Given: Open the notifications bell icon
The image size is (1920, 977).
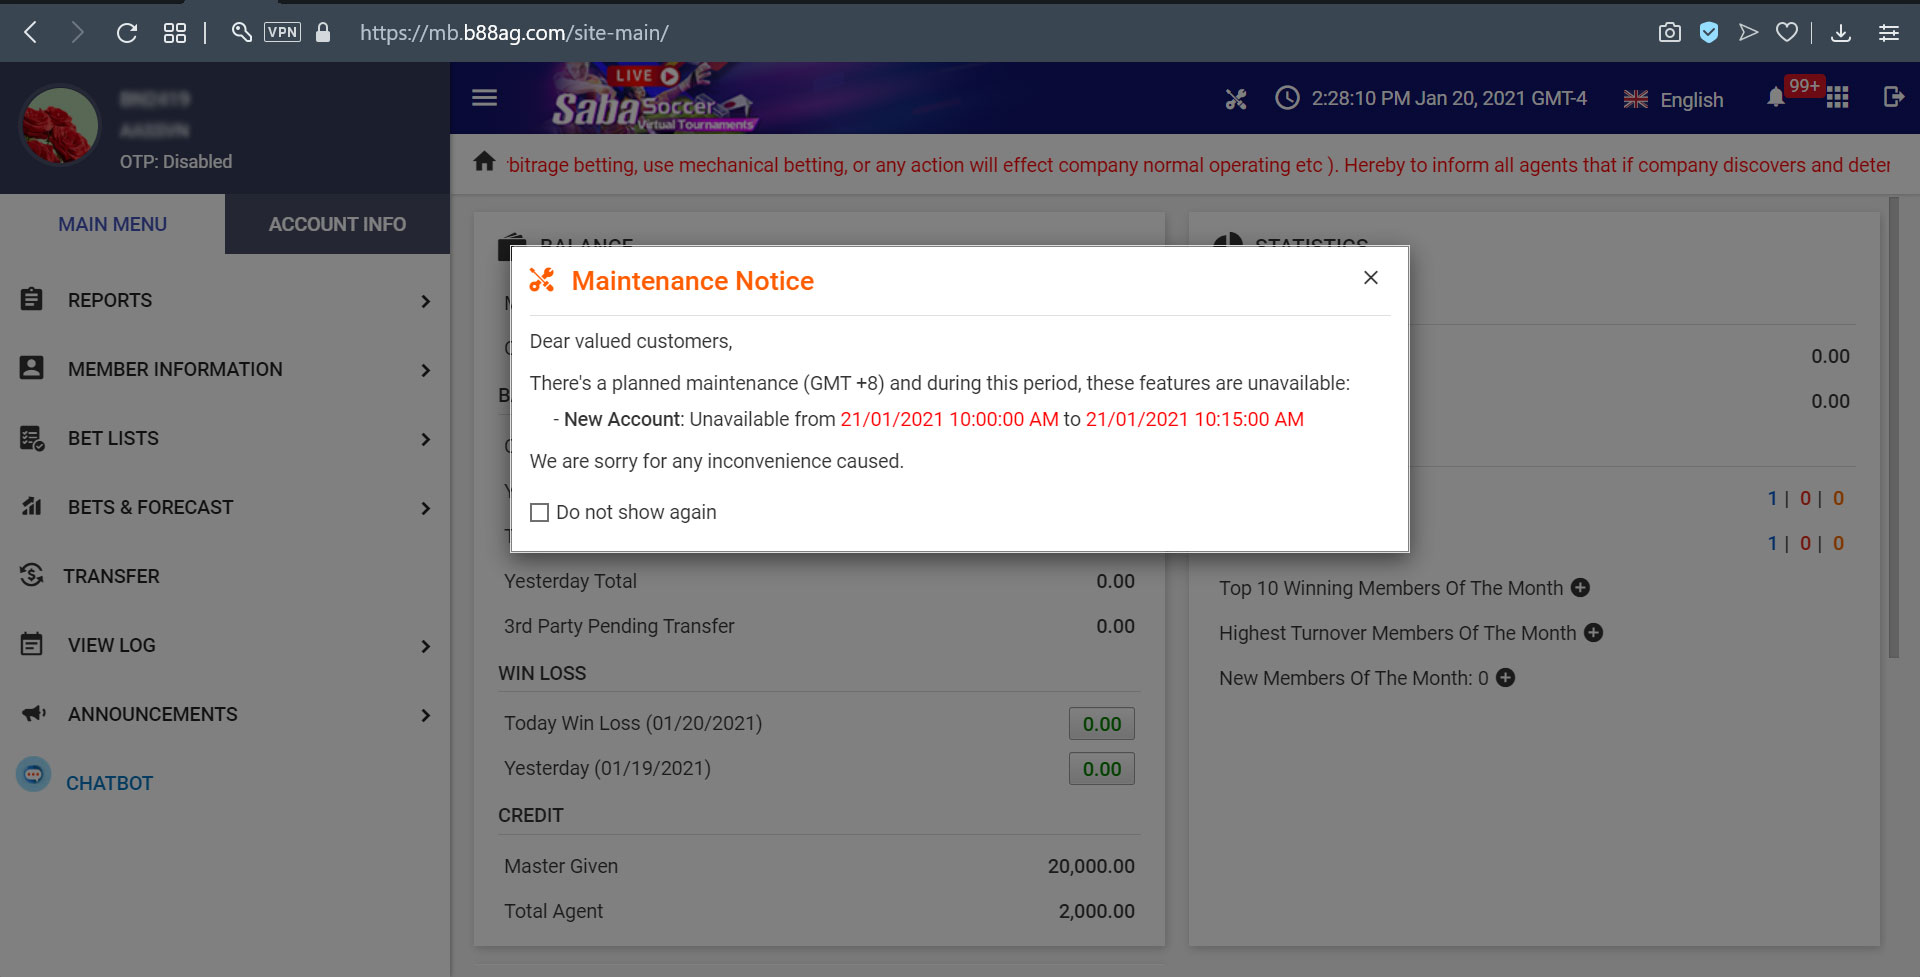Looking at the screenshot, I should click(x=1775, y=98).
